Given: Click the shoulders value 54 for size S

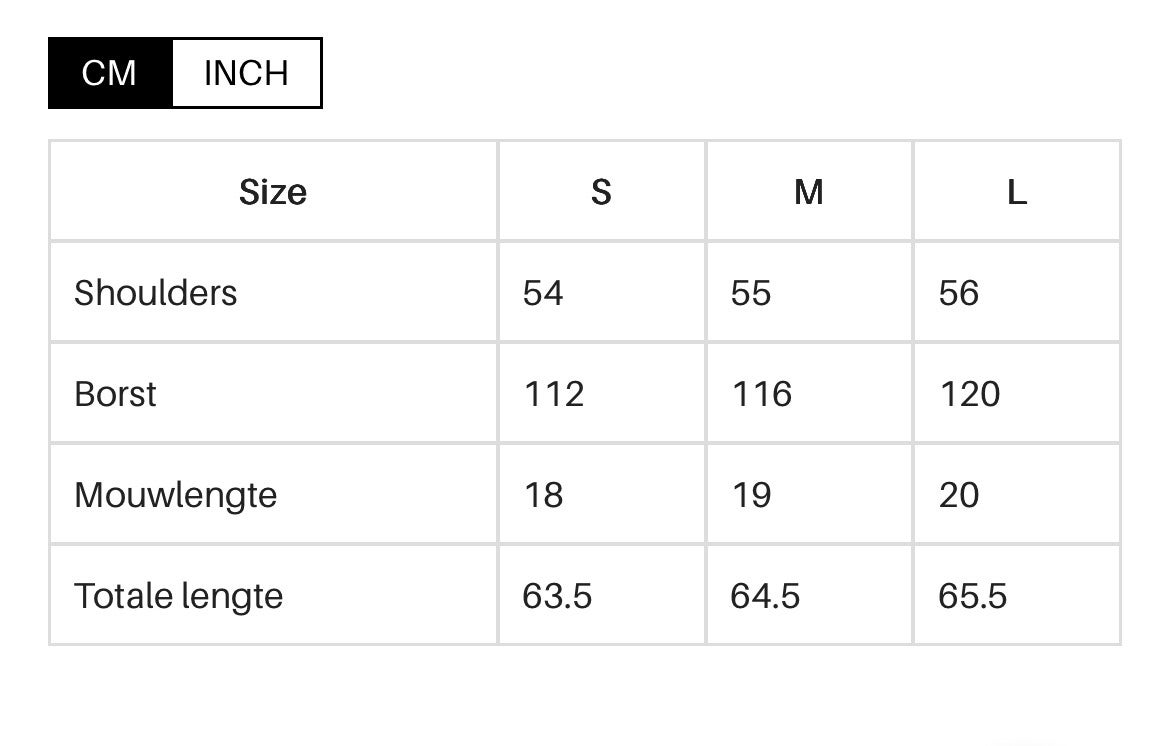Looking at the screenshot, I should (543, 293).
